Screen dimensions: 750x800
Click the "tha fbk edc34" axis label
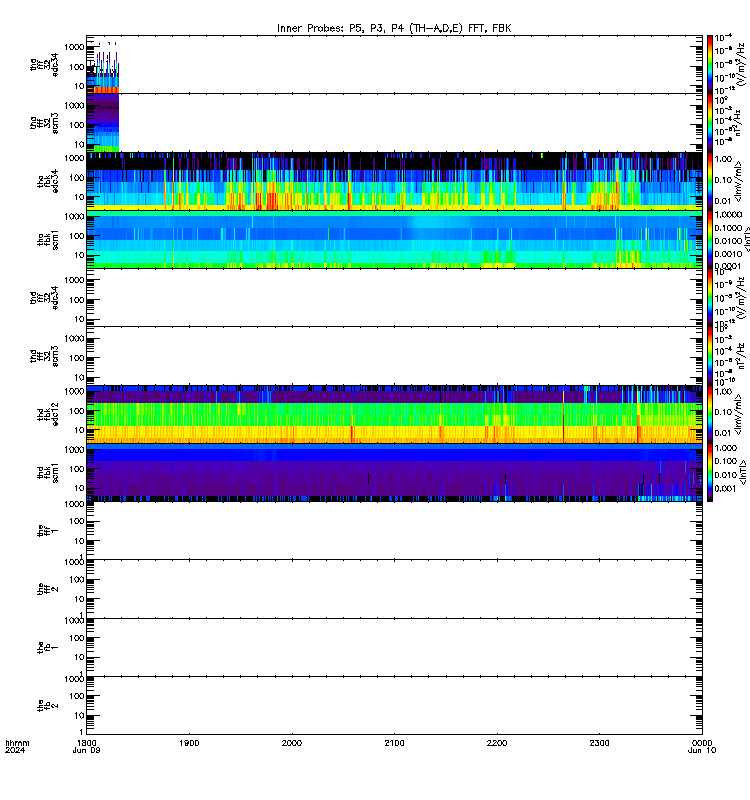coord(47,181)
